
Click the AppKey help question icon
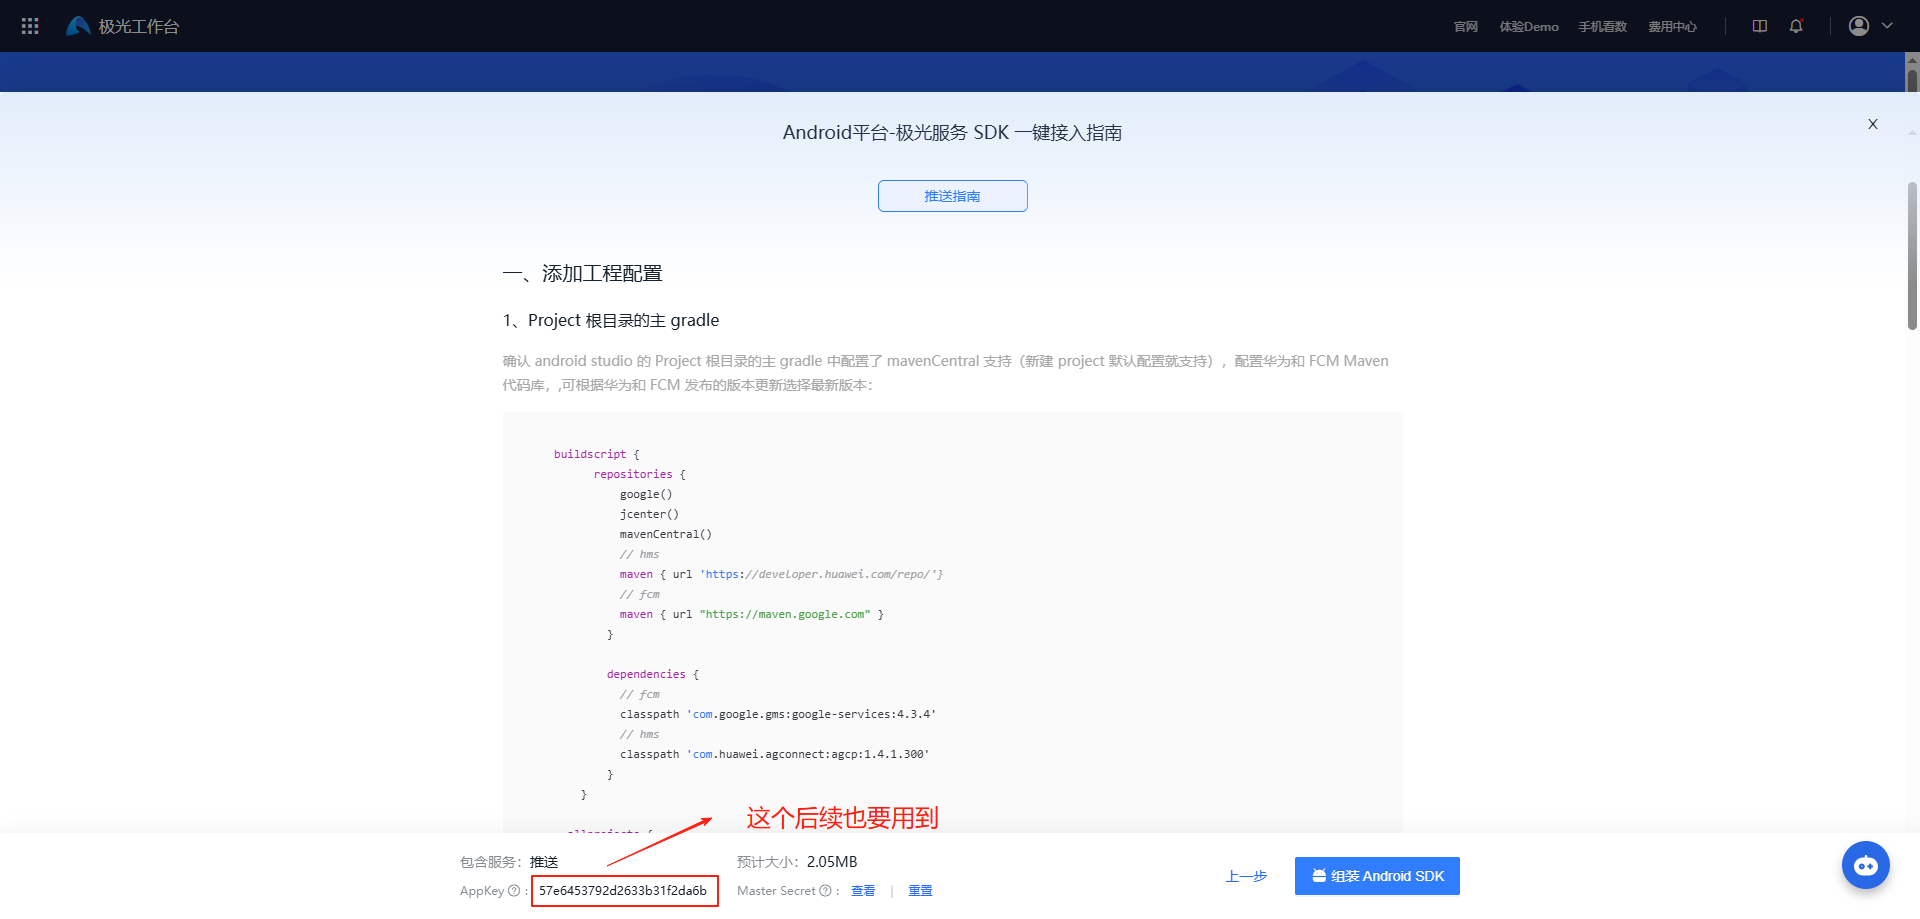[514, 891]
